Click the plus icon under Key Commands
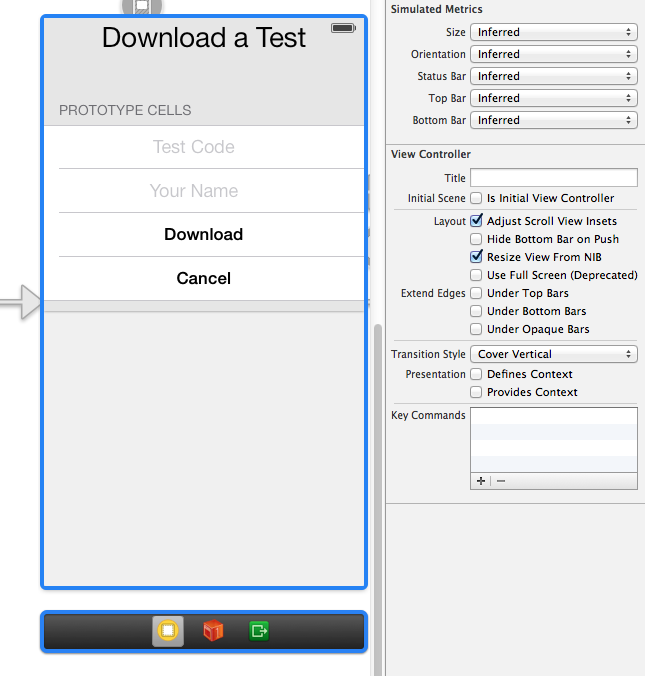Screen dimensions: 645x676 (x=481, y=481)
